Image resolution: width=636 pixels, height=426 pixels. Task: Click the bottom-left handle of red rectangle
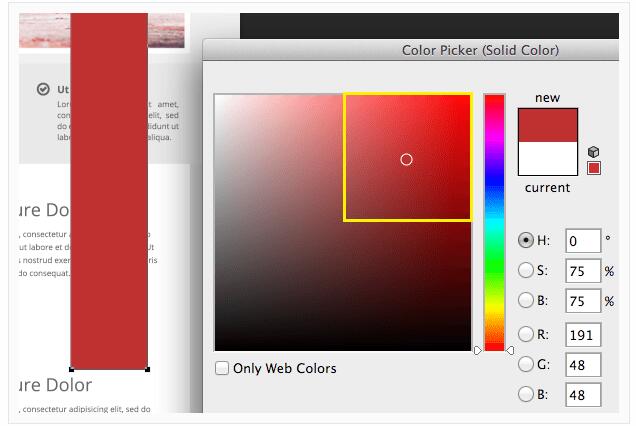click(71, 369)
